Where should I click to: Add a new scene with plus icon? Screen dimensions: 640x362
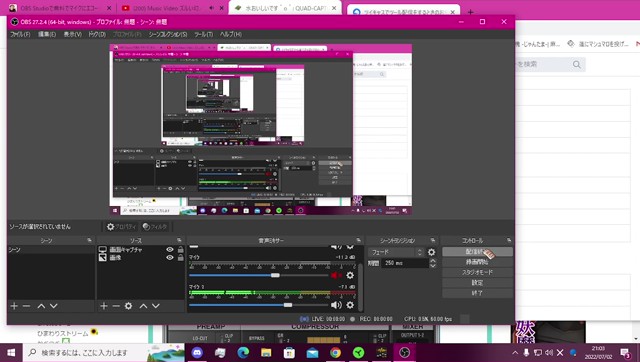click(14, 306)
